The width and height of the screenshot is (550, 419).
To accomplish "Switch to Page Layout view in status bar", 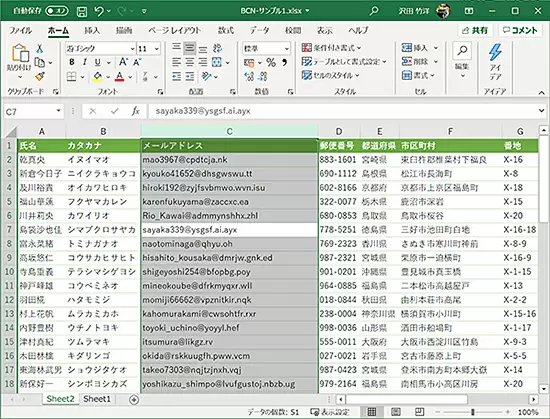I will click(396, 412).
